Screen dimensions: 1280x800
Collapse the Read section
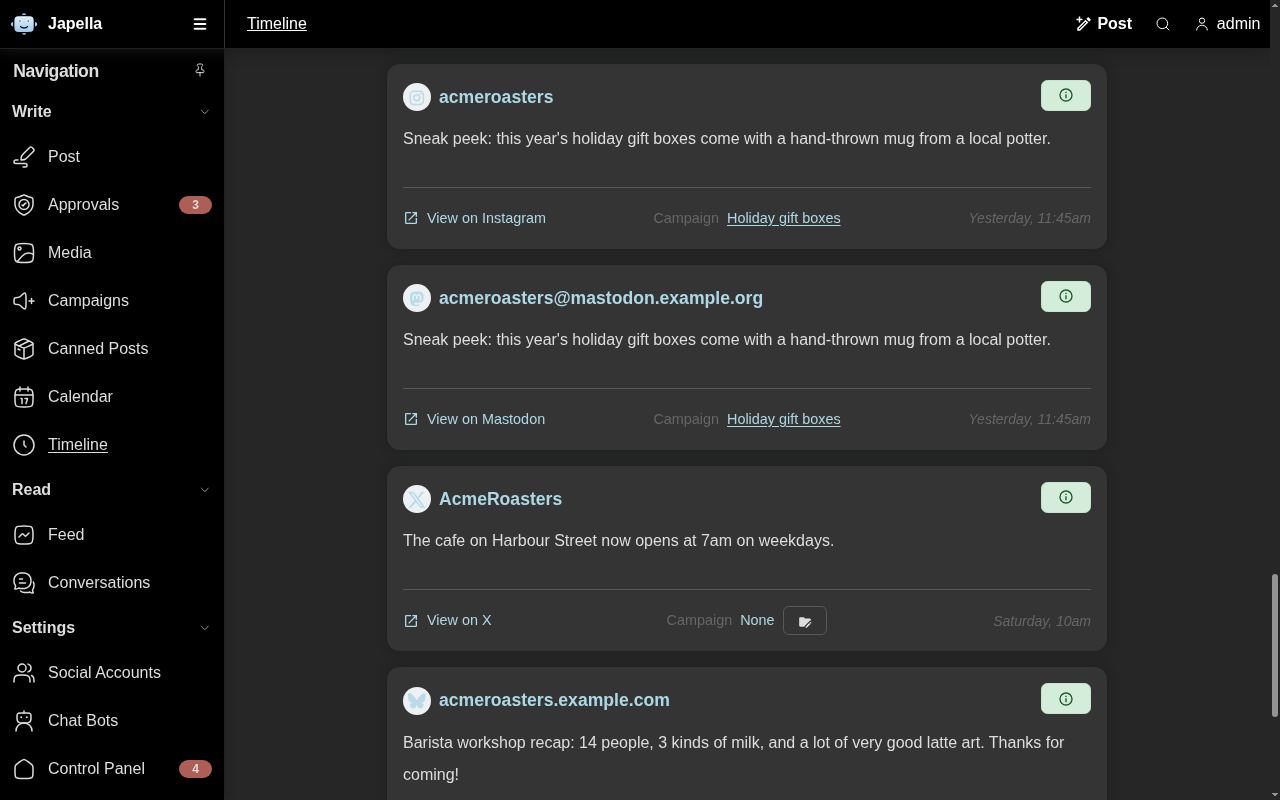pyautogui.click(x=205, y=490)
